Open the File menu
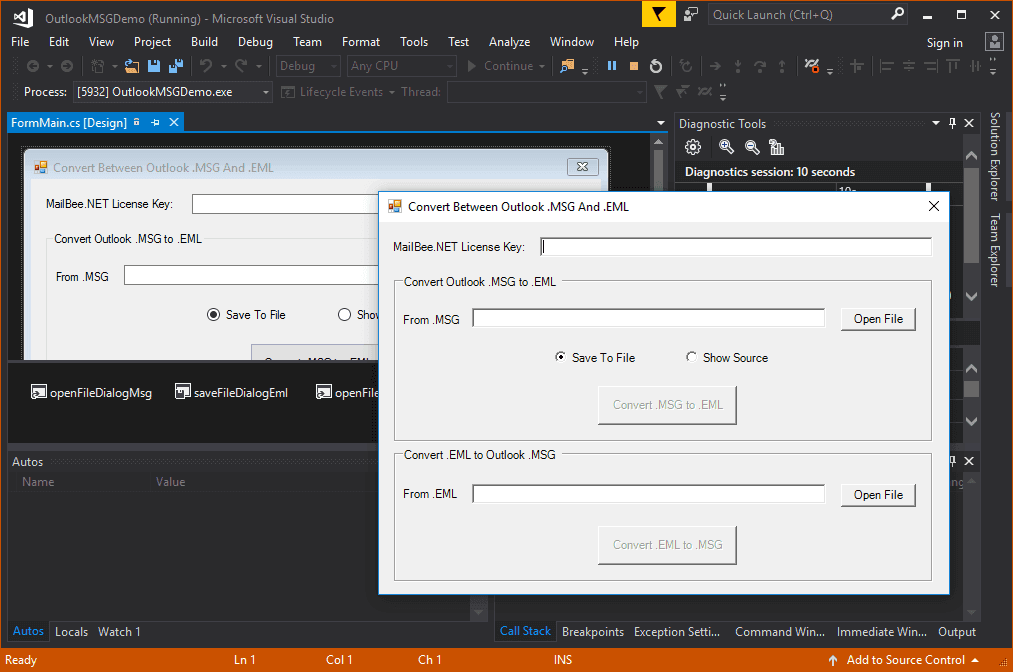Screen dimensions: 1013x672 [x=20, y=42]
